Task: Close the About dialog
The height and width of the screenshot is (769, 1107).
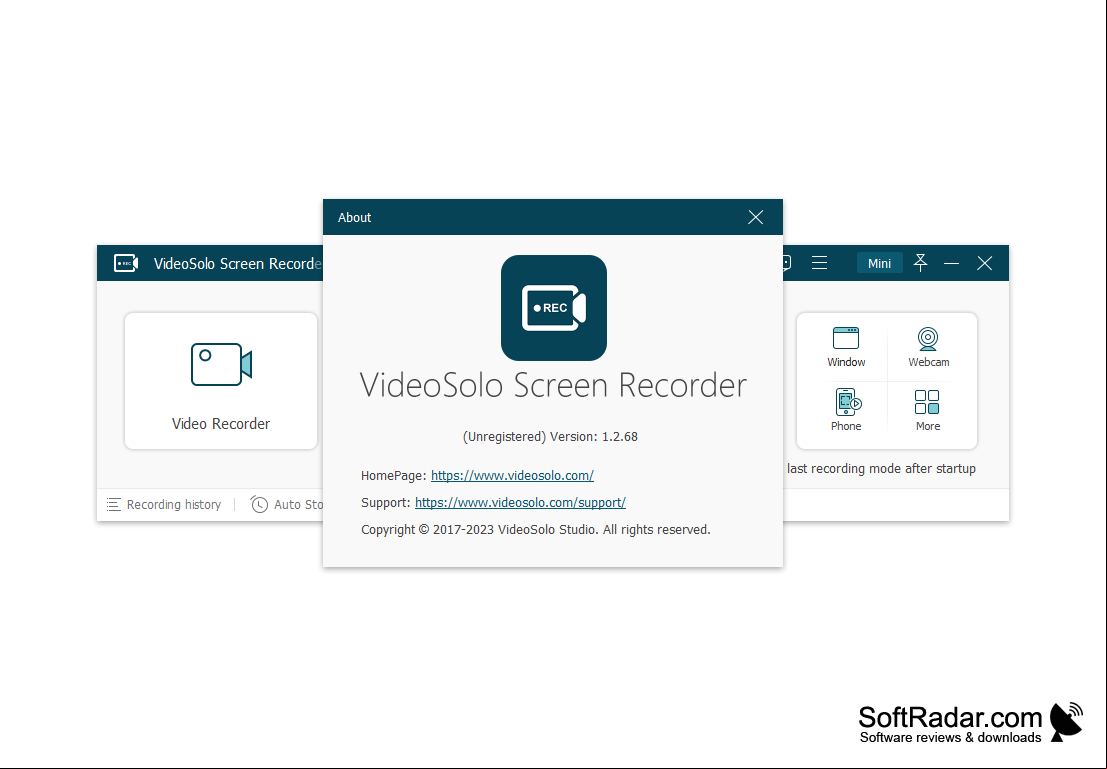Action: (755, 217)
